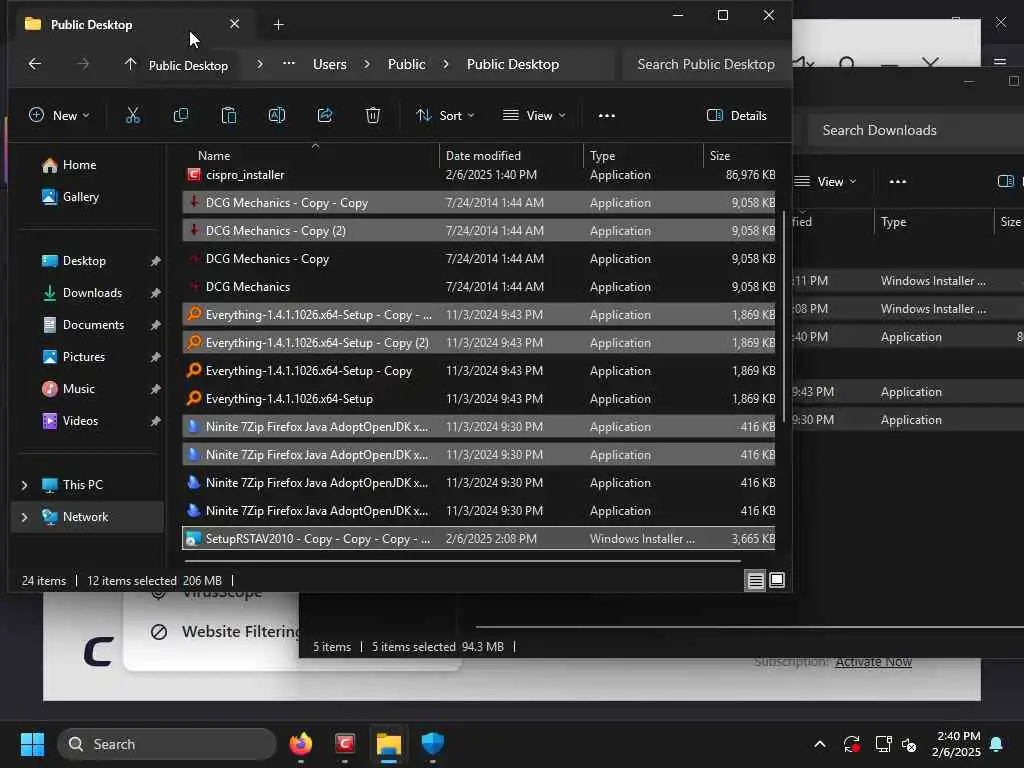The width and height of the screenshot is (1024, 768).
Task: Switch to large thumbnails view layout
Action: [x=777, y=581]
